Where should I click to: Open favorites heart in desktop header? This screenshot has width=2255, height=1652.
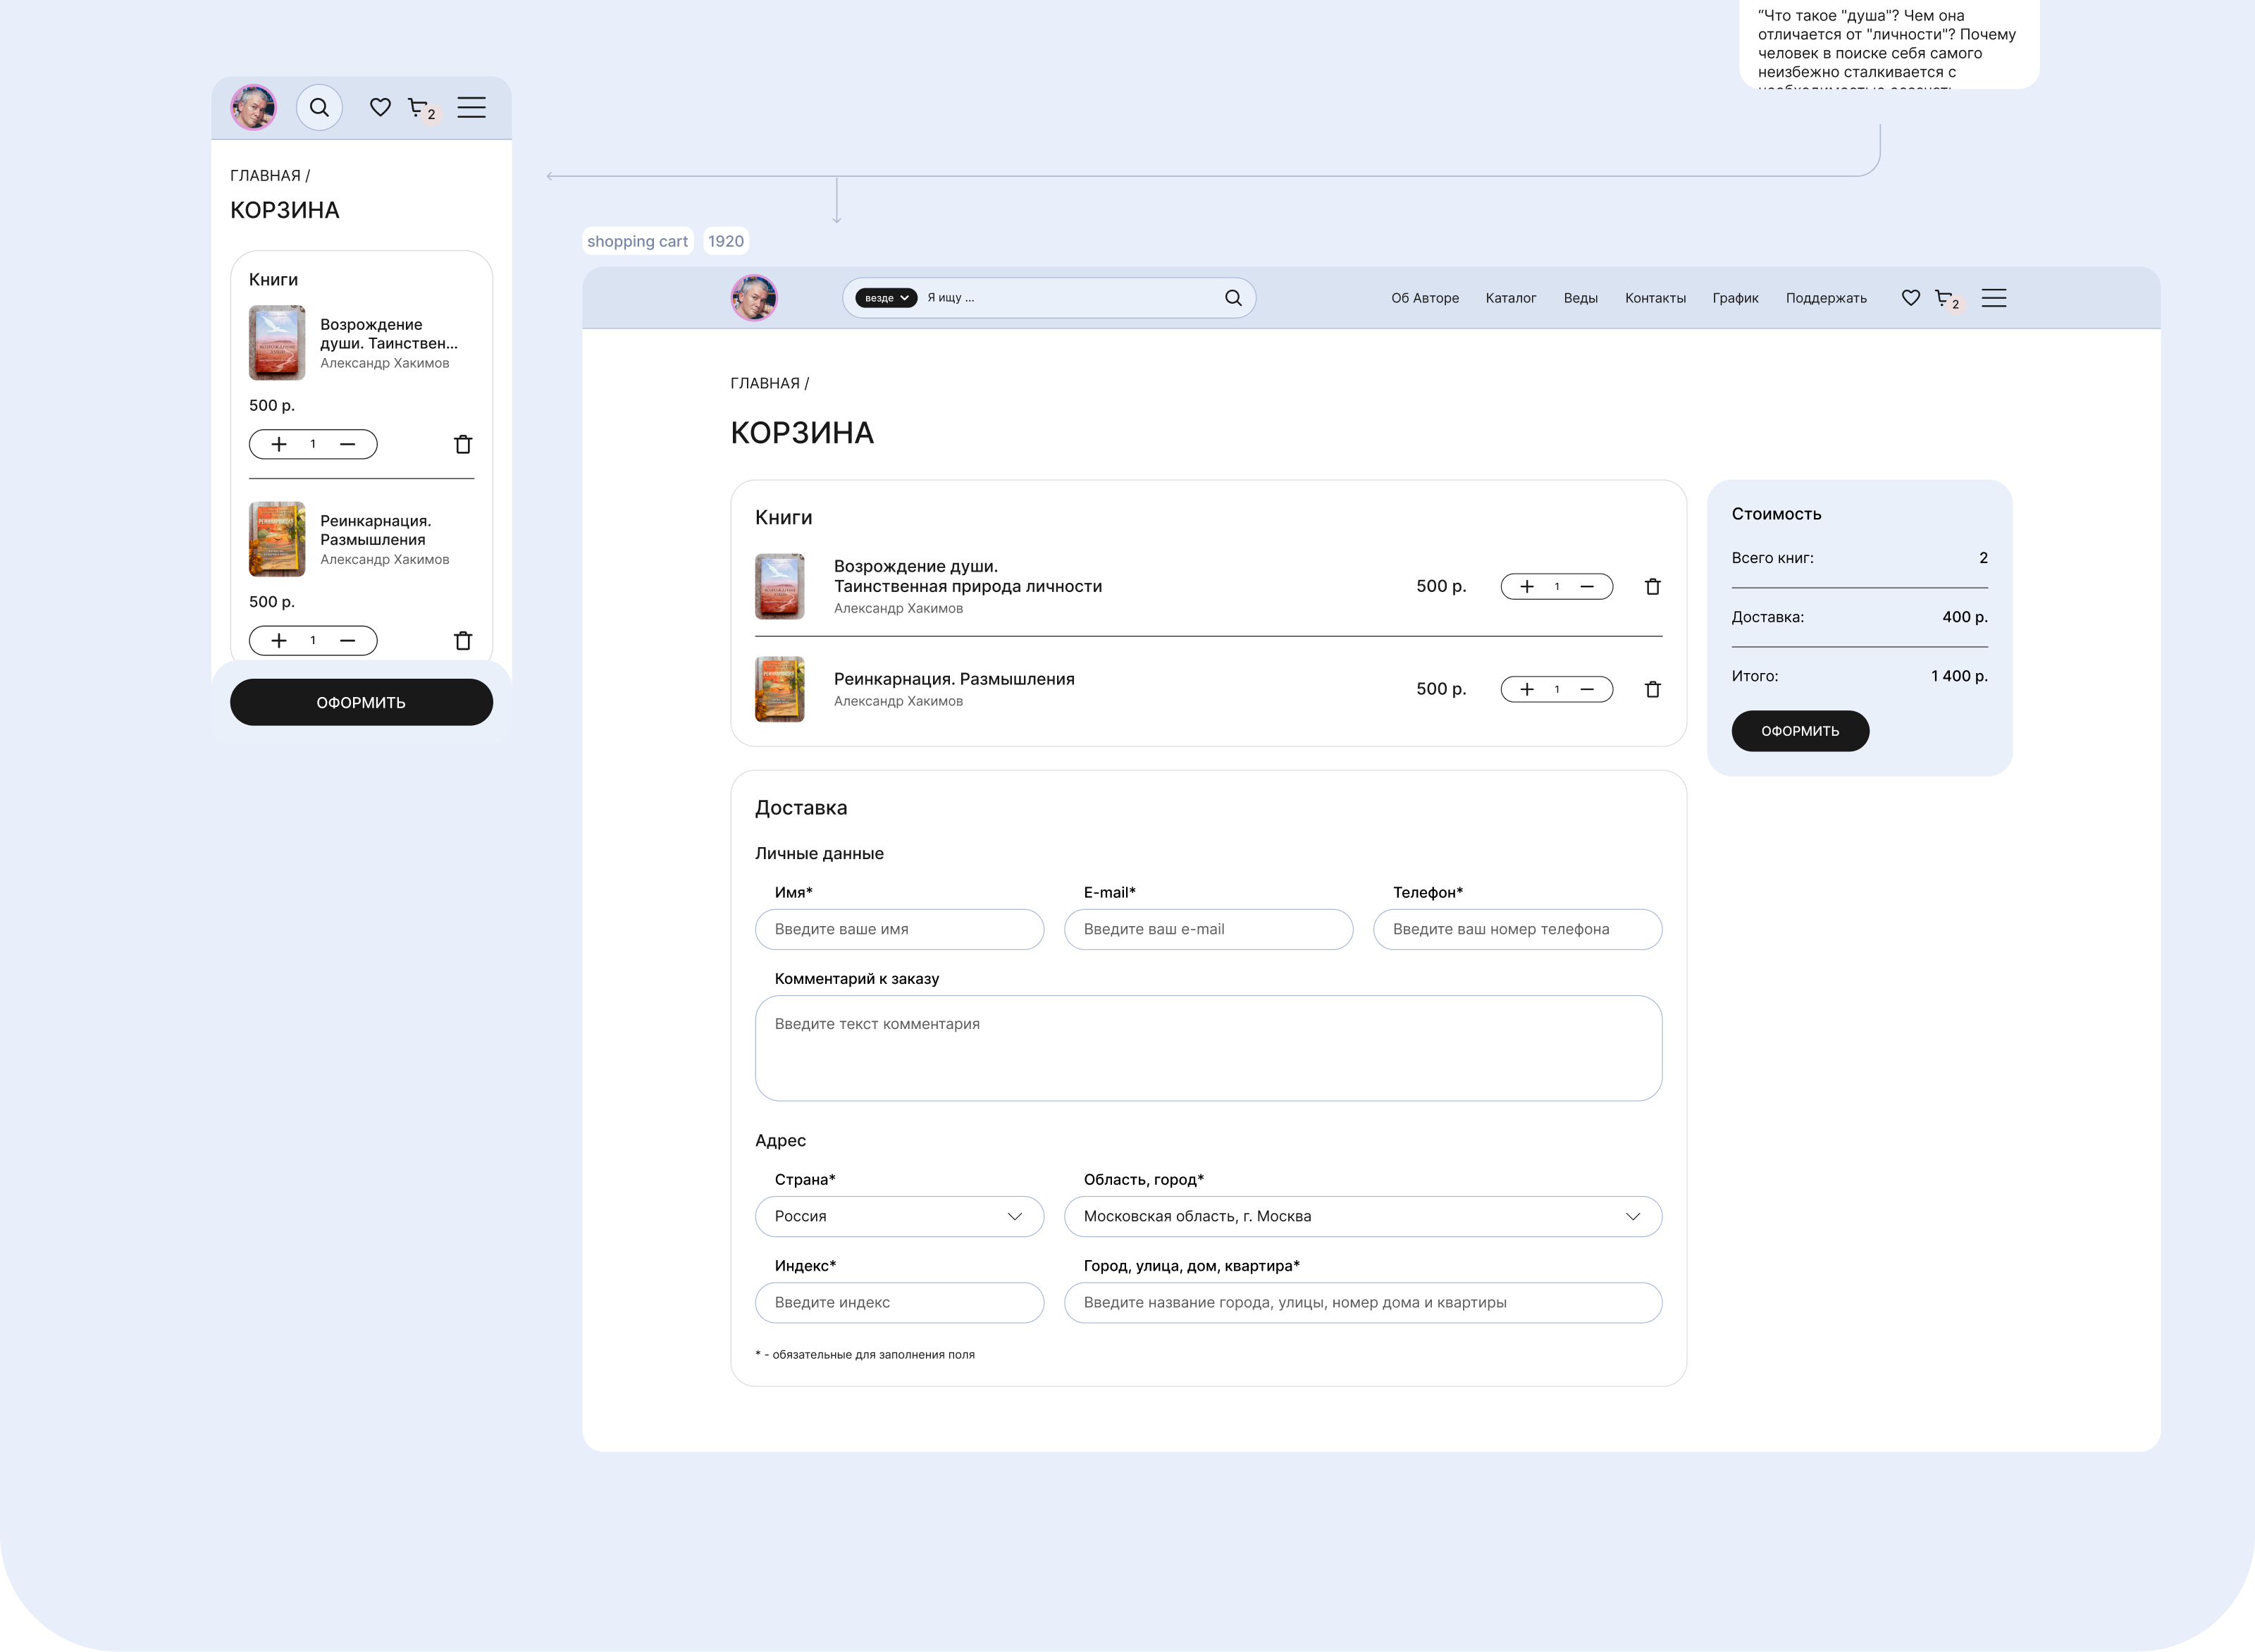(1910, 298)
